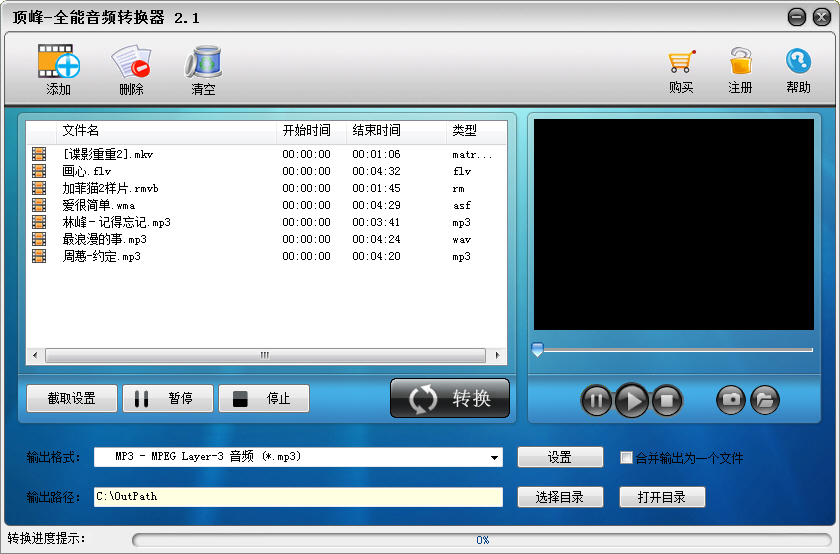This screenshot has width=840, height=554.
Task: Click the 清空 (Clear) trash icon
Action: [203, 63]
